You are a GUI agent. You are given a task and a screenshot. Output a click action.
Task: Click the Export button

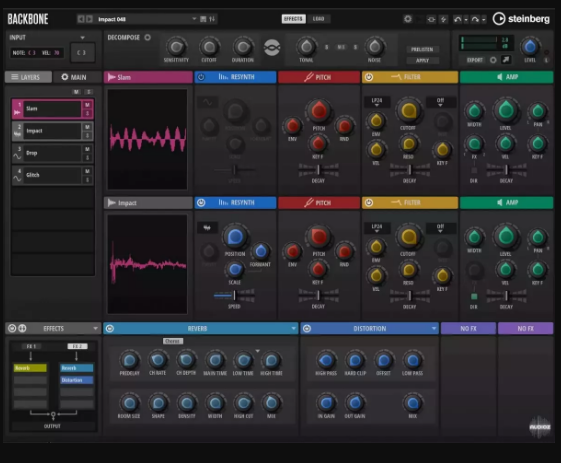475,60
